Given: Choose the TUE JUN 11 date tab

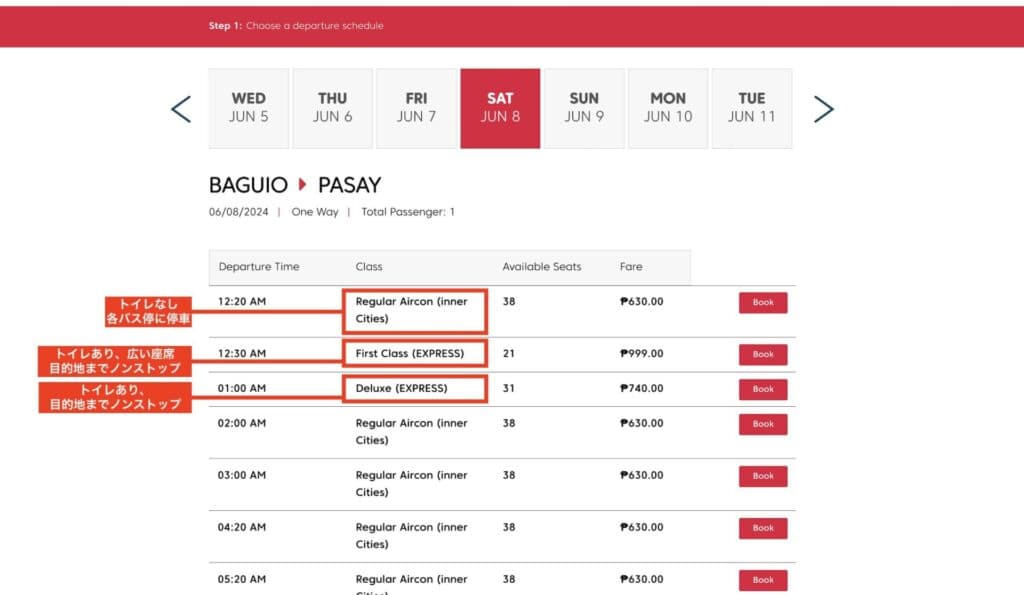Looking at the screenshot, I should tap(752, 108).
